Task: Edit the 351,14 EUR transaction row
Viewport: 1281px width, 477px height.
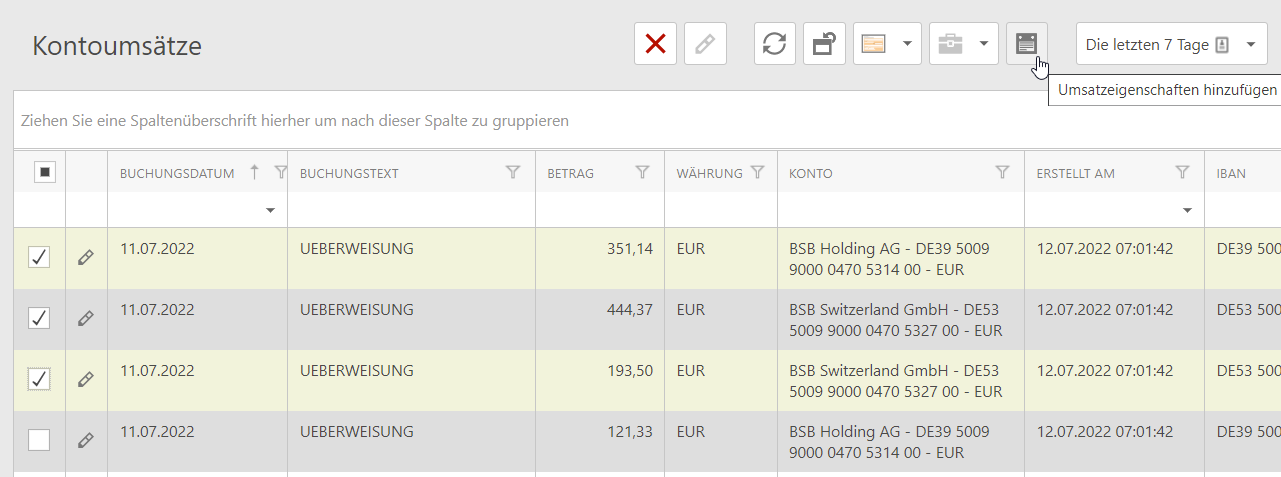Action: pyautogui.click(x=86, y=258)
